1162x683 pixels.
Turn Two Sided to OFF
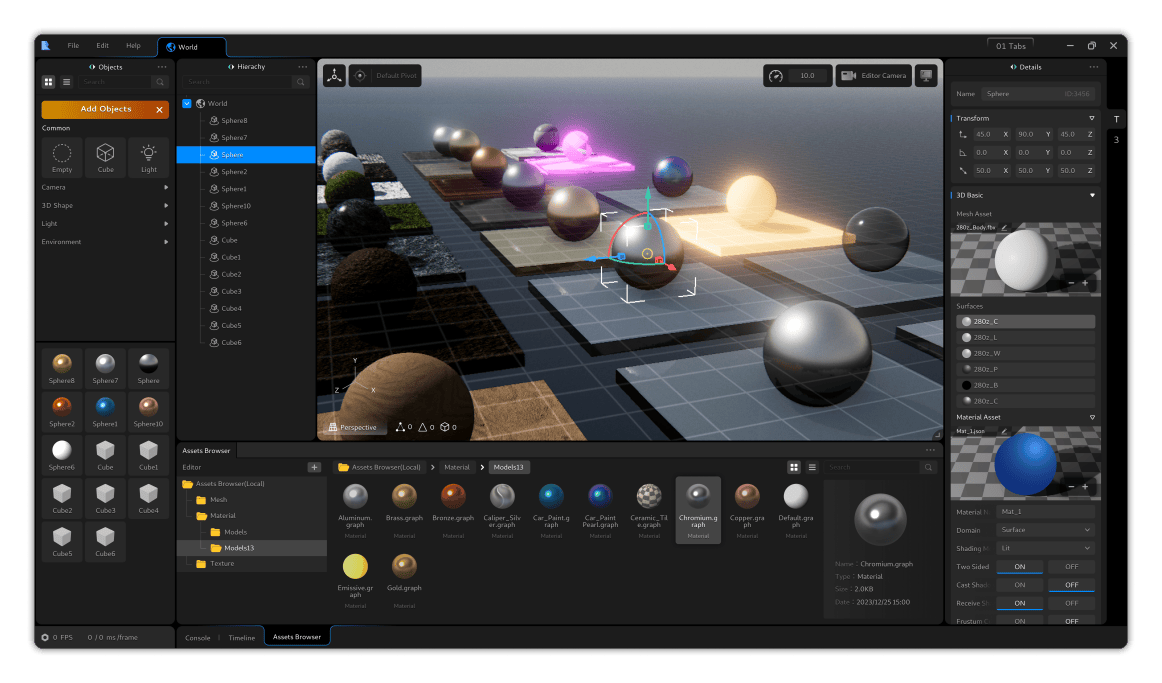pos(1071,566)
